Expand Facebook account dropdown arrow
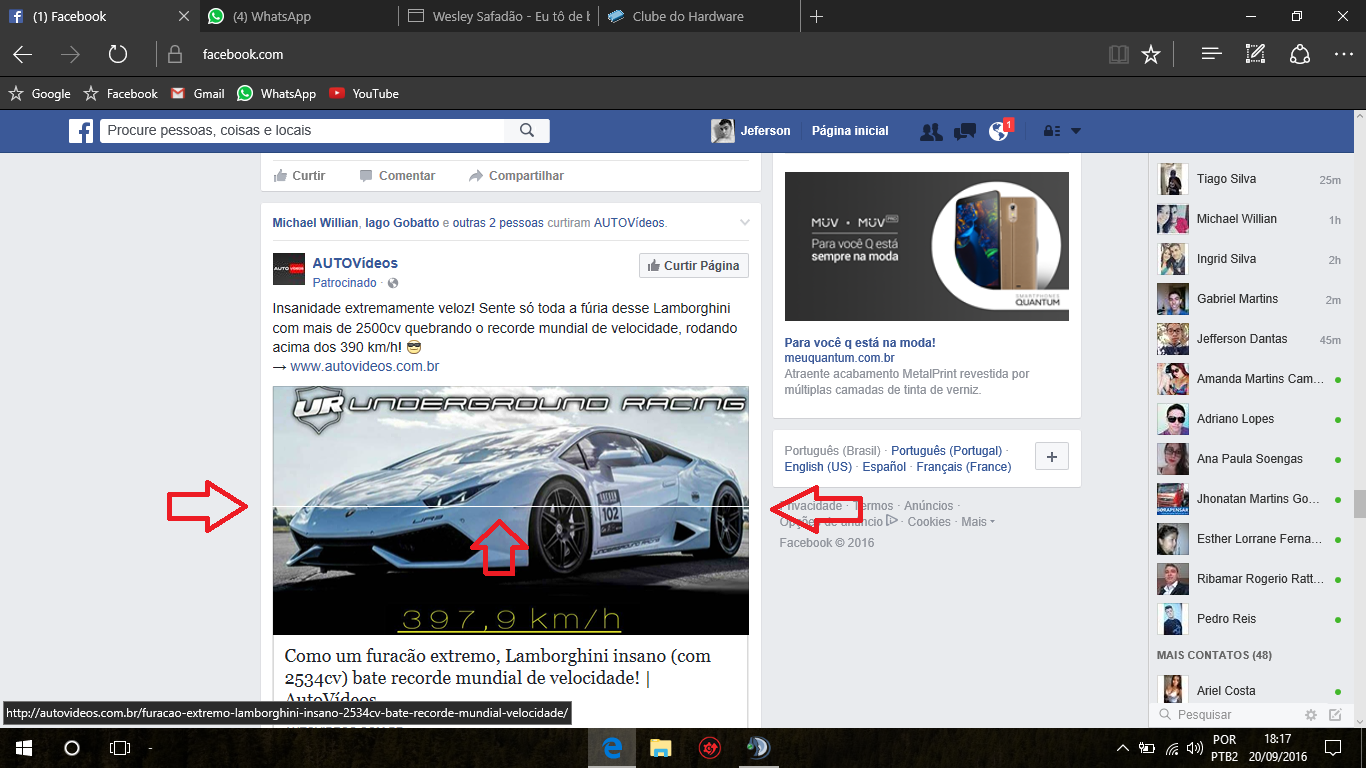 coord(1076,131)
